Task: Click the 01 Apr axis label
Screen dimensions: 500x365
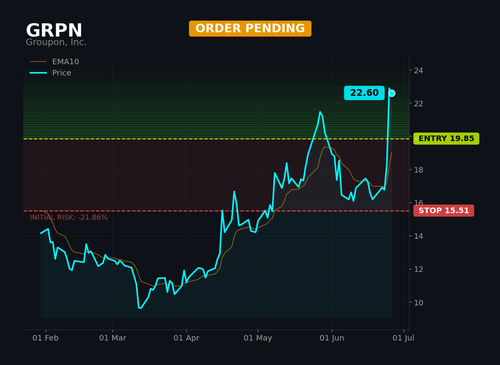Action: 186,338
